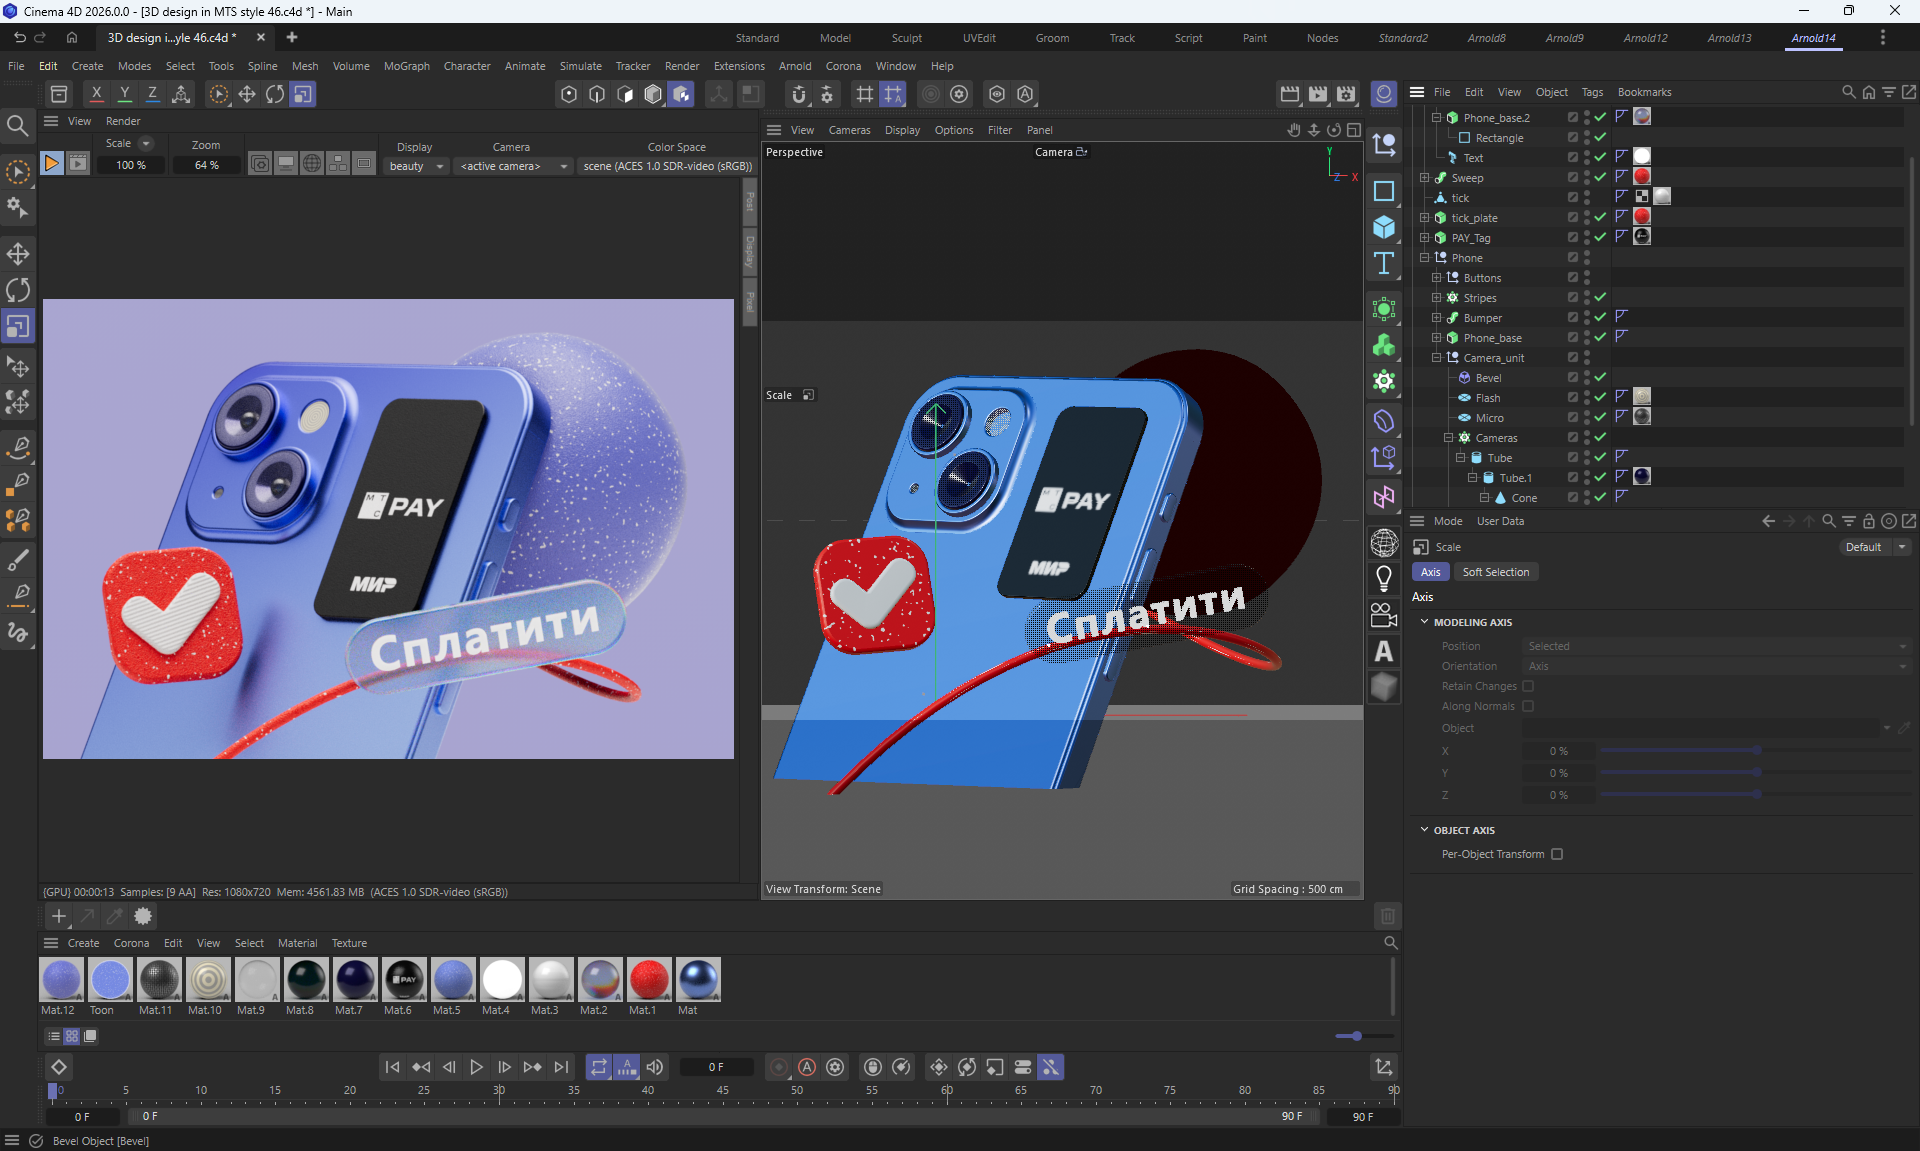Select the Rotate tool in left toolbar
This screenshot has width=1920, height=1151.
pos(18,290)
